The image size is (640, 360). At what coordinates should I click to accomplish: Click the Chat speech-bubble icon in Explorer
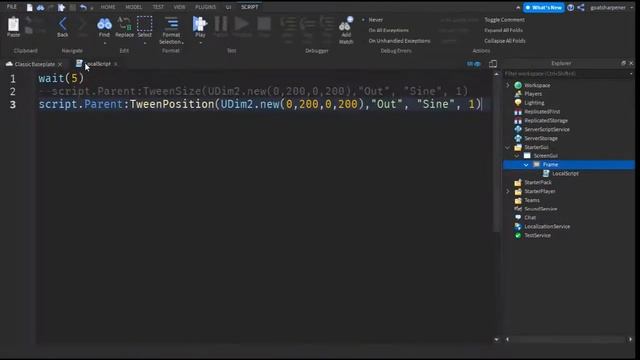tap(518, 218)
